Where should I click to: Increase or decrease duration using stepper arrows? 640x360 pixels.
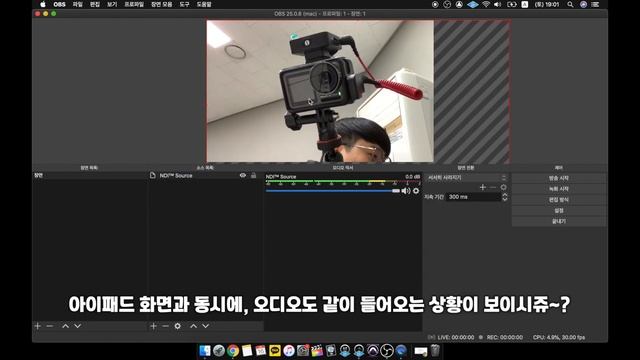(x=505, y=197)
